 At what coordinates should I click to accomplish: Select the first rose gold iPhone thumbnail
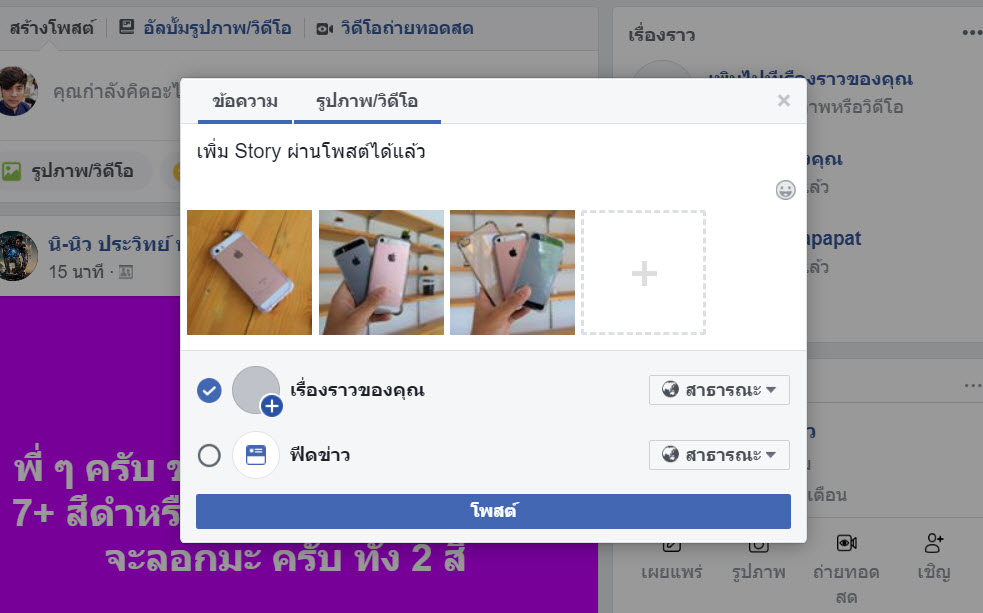249,271
